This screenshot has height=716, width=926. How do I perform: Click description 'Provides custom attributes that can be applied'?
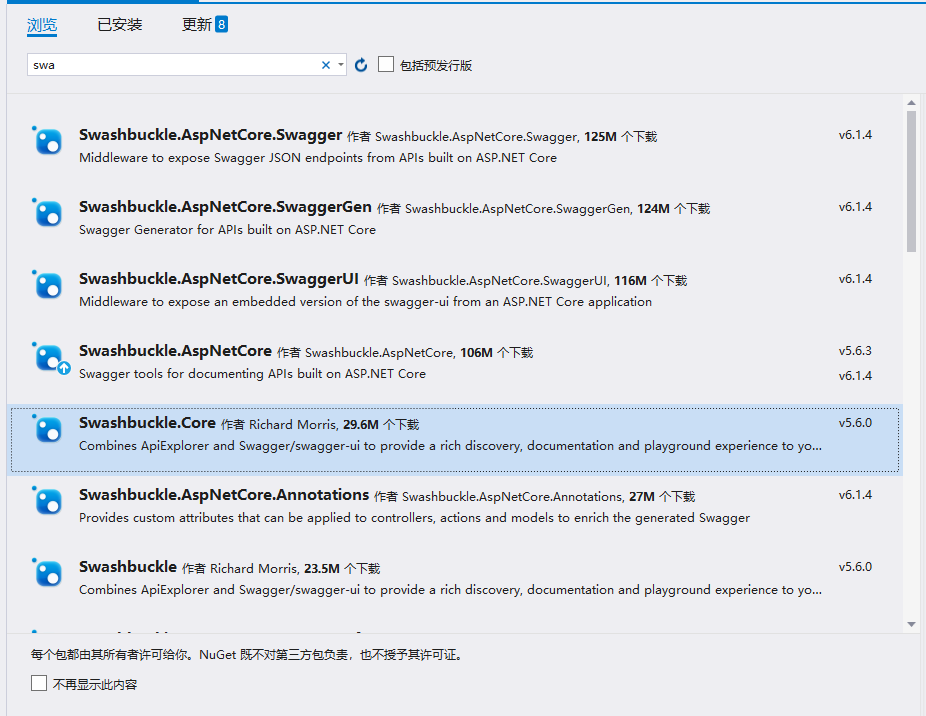coord(414,518)
